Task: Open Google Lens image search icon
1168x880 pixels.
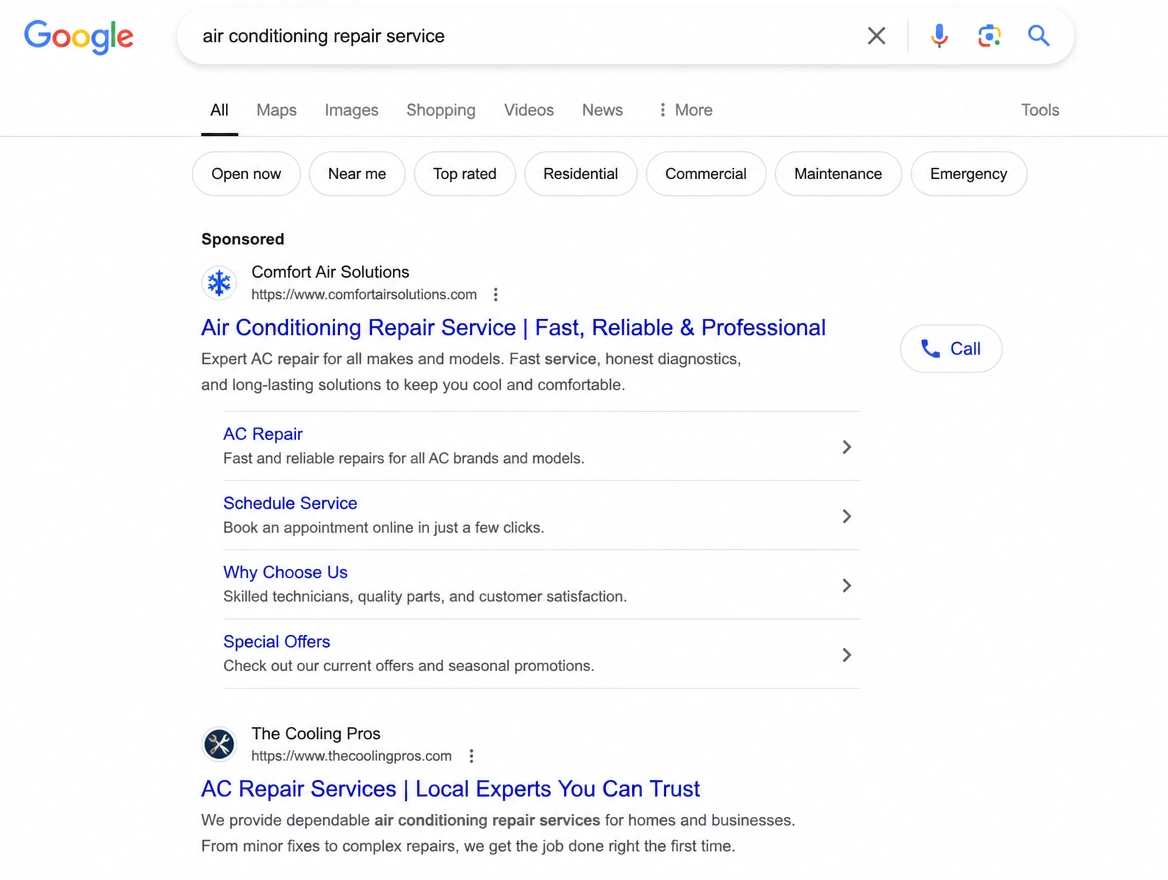Action: tap(988, 36)
